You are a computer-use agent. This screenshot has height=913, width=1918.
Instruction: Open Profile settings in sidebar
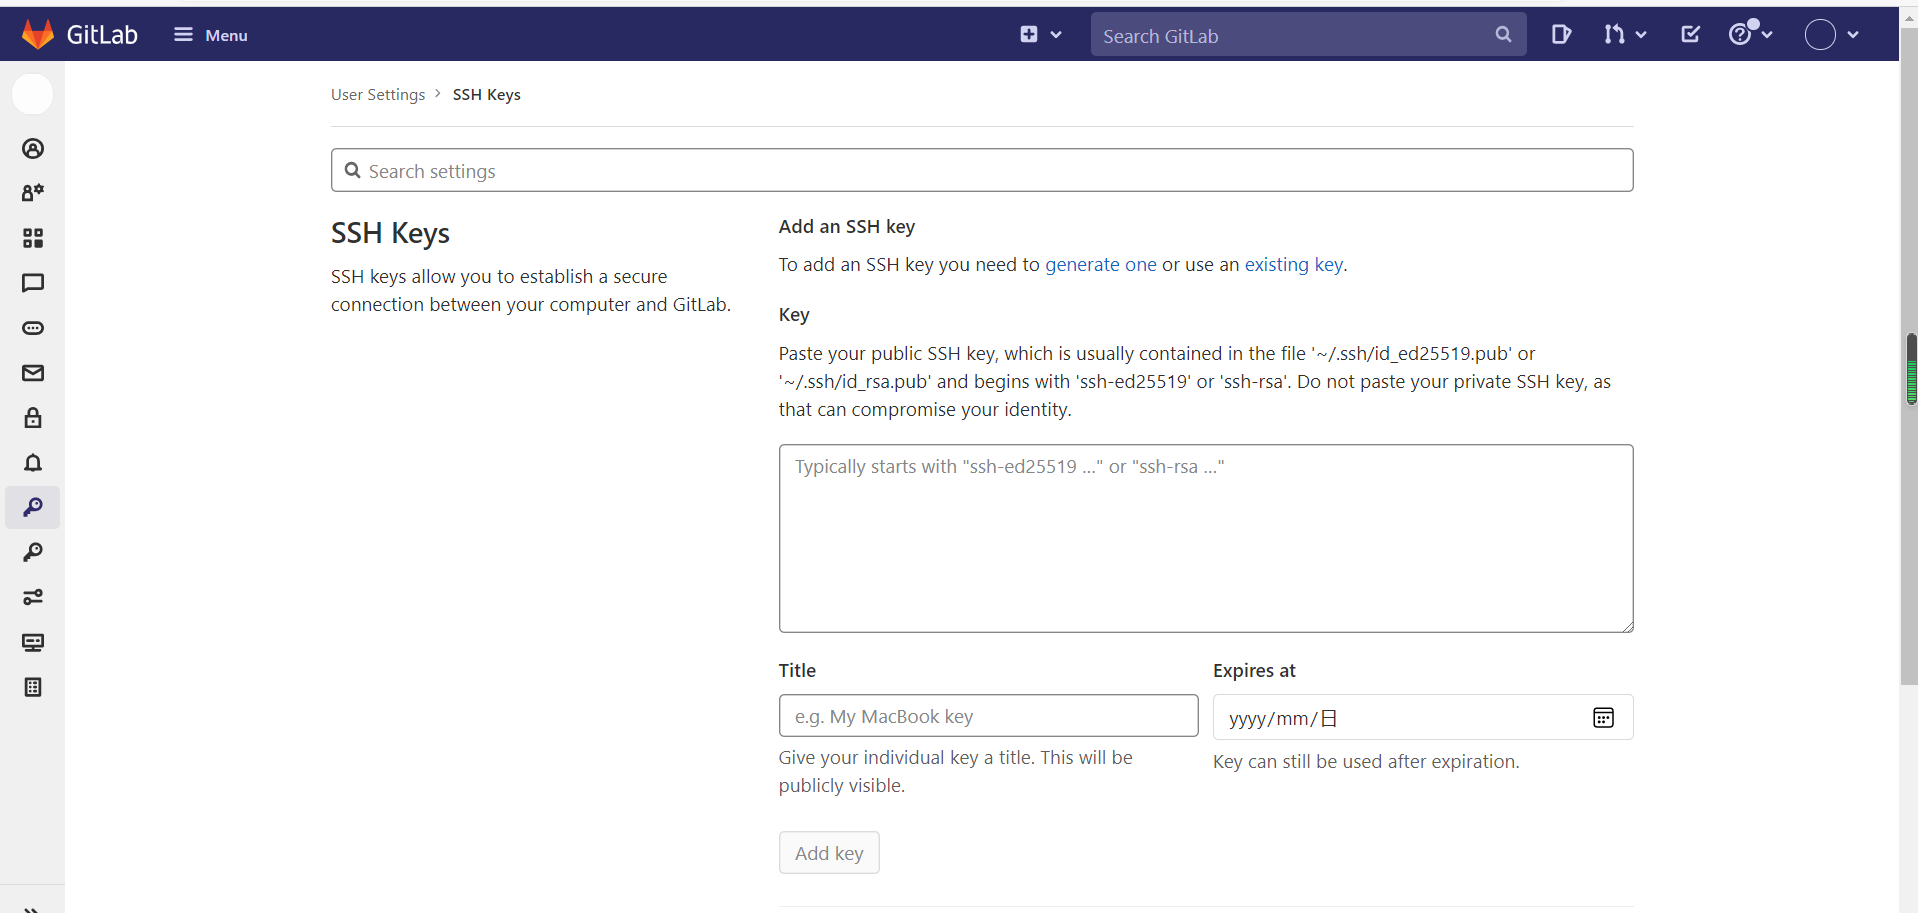tap(33, 149)
